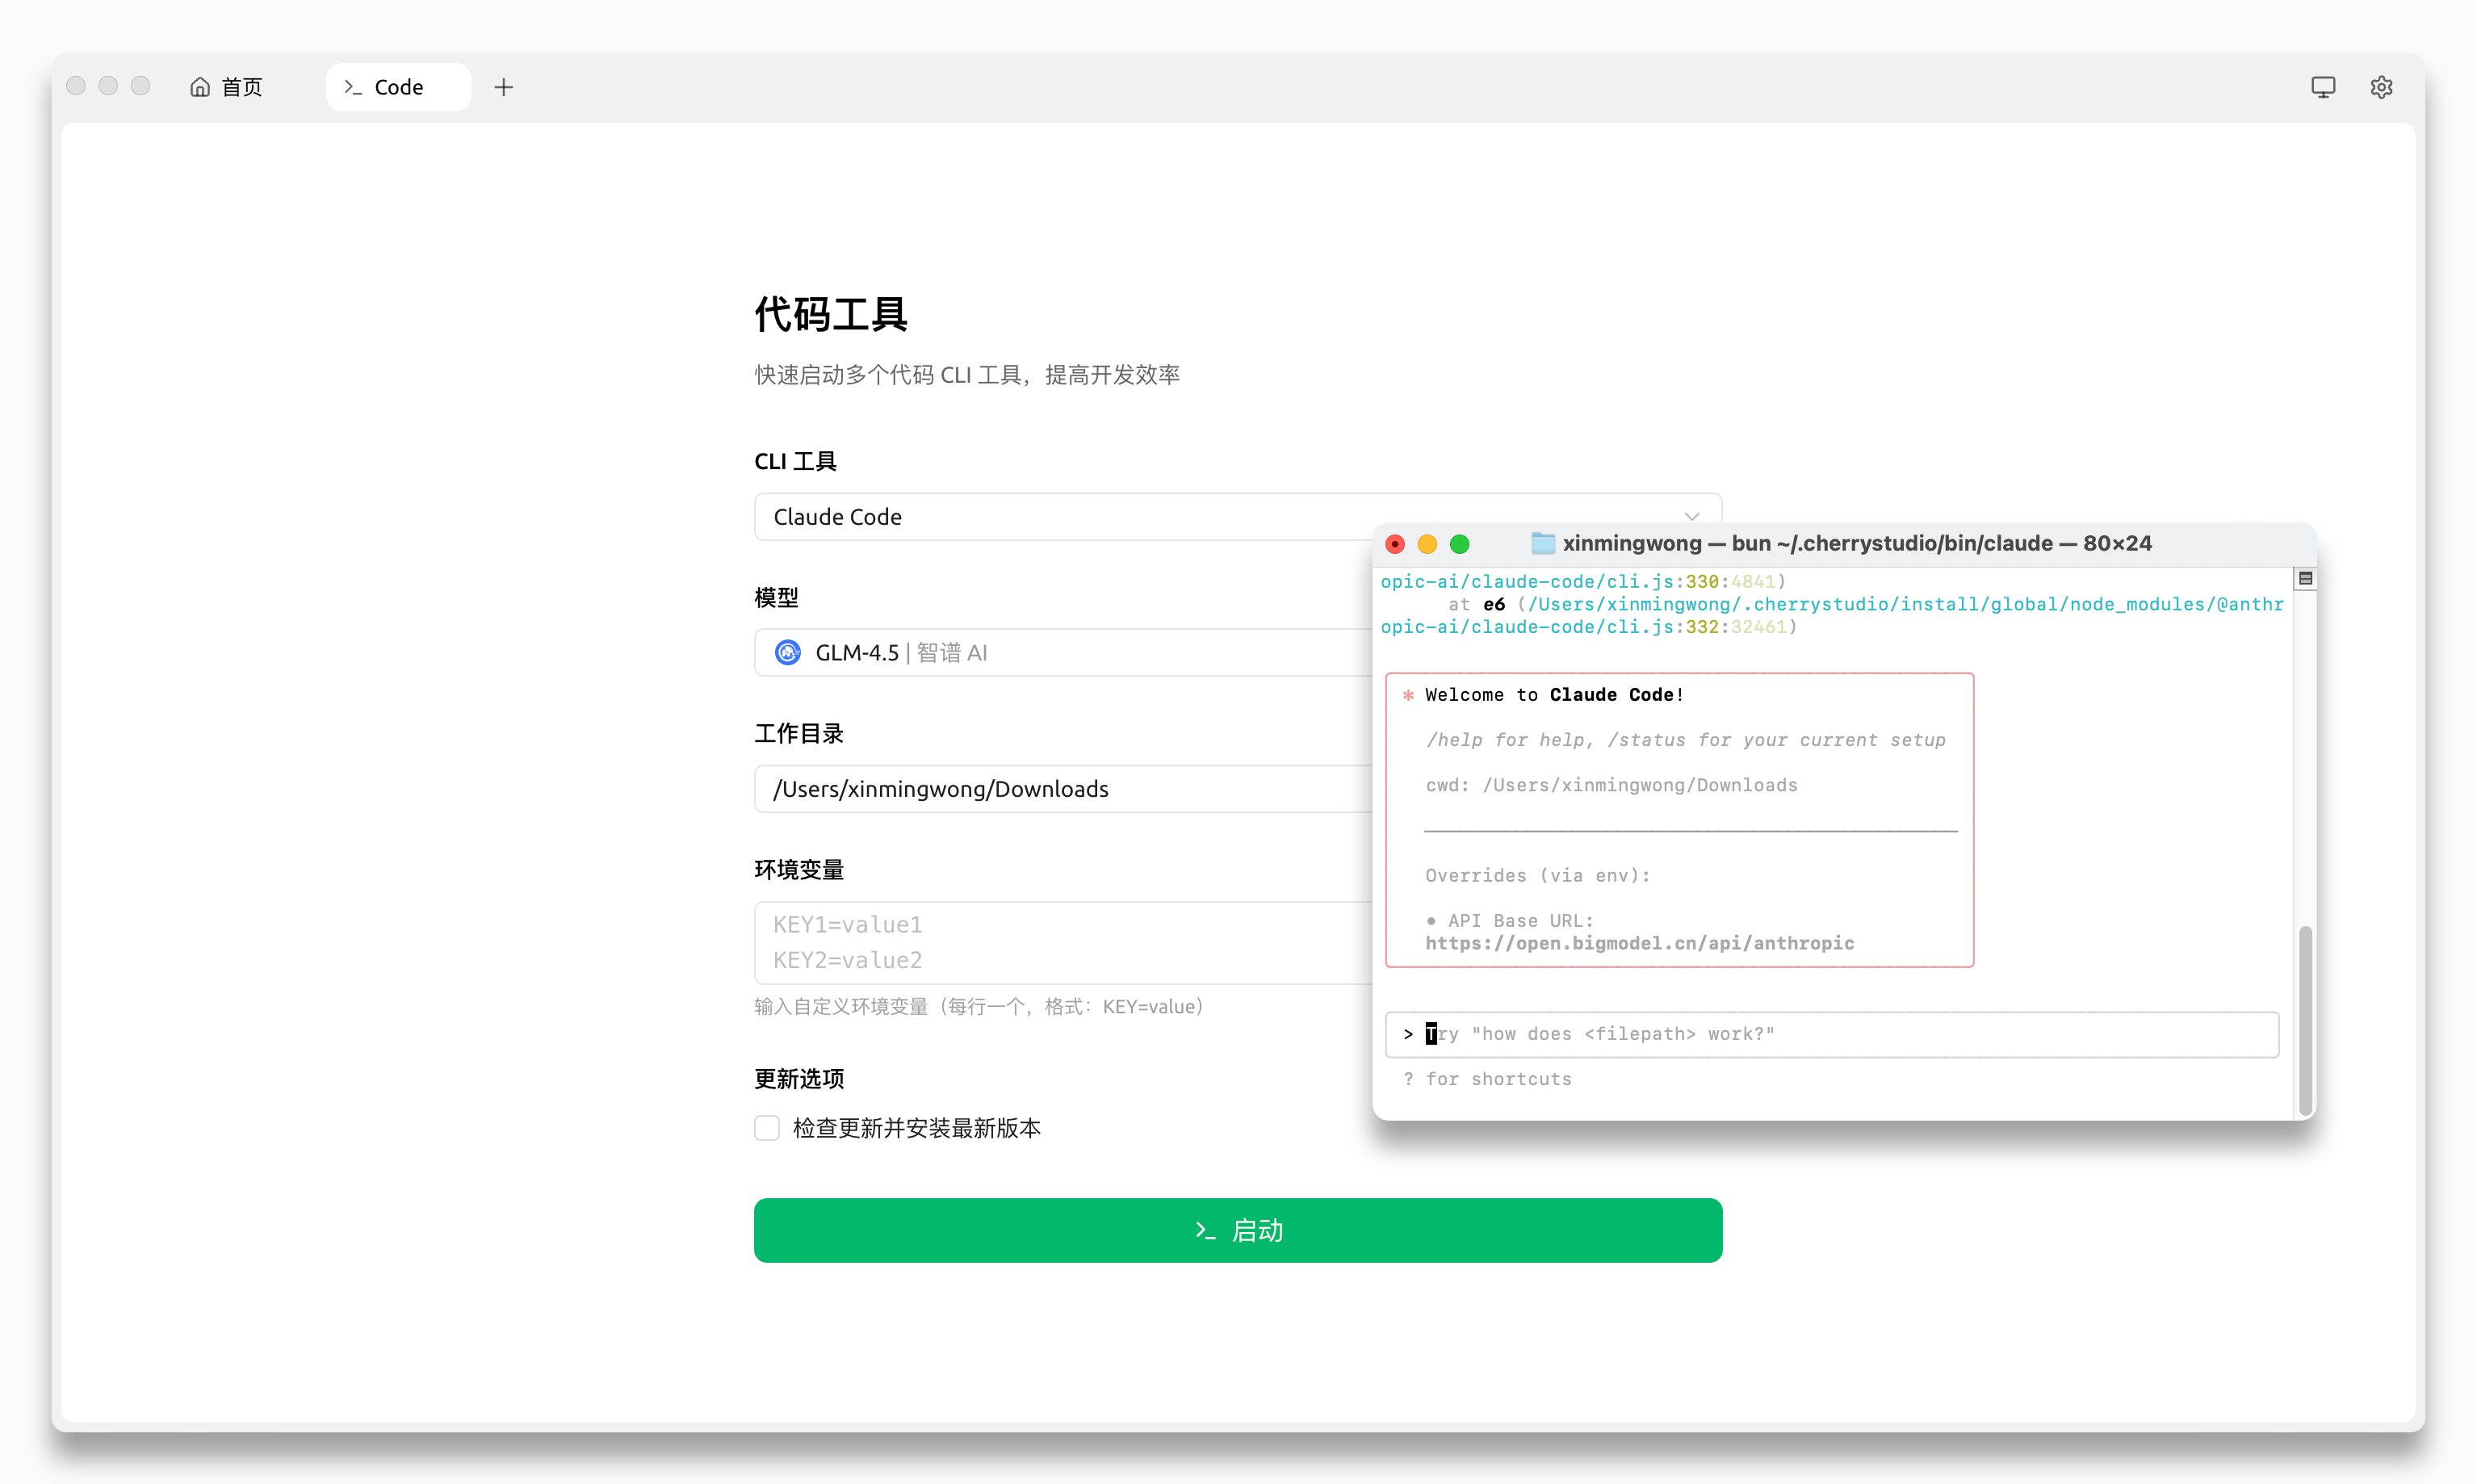Click the 智谱 AI model logo icon

(x=788, y=653)
